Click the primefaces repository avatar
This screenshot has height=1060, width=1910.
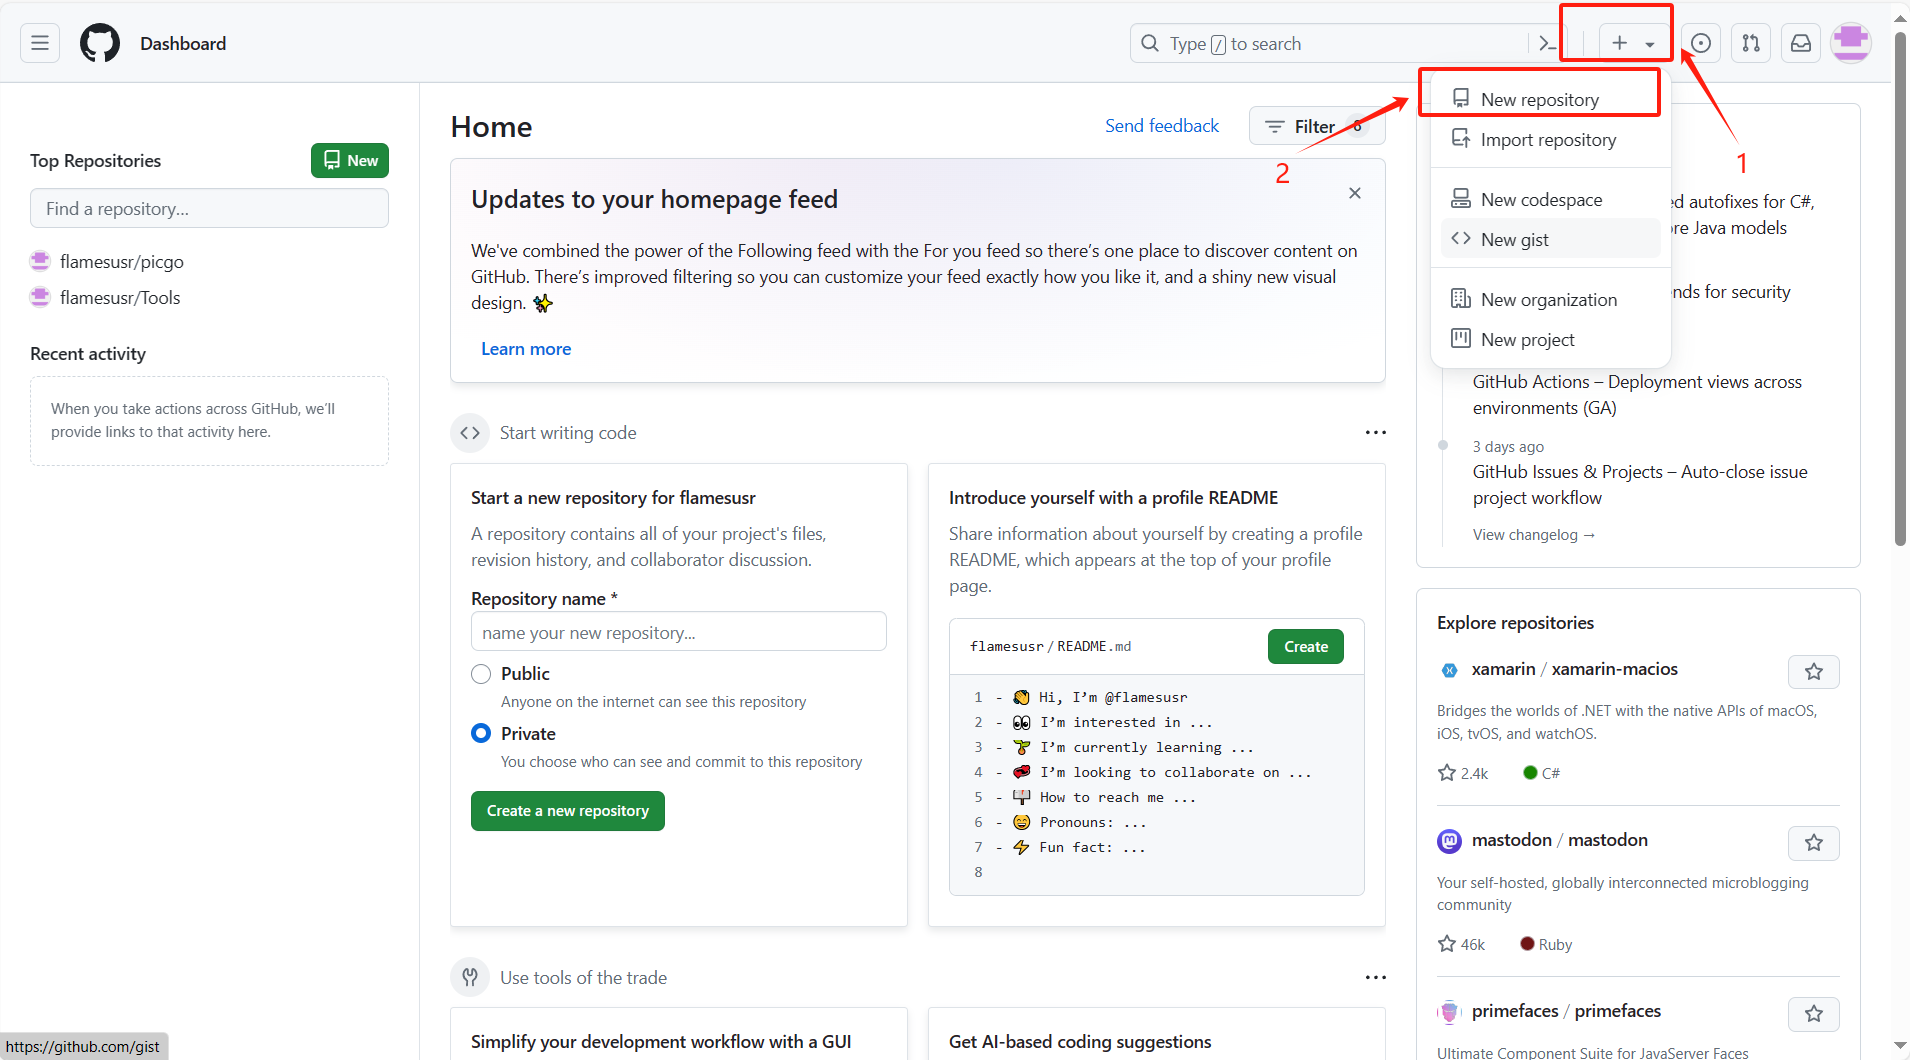tap(1449, 1012)
